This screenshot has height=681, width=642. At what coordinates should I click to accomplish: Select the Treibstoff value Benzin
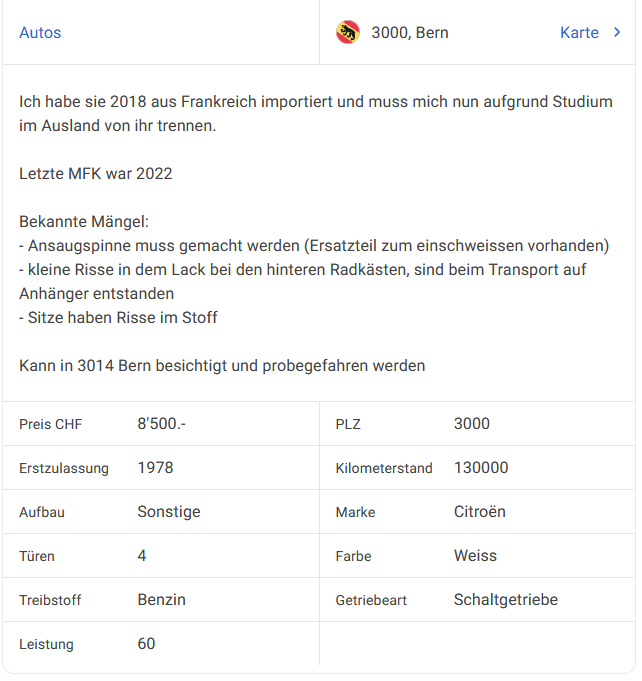click(x=162, y=600)
